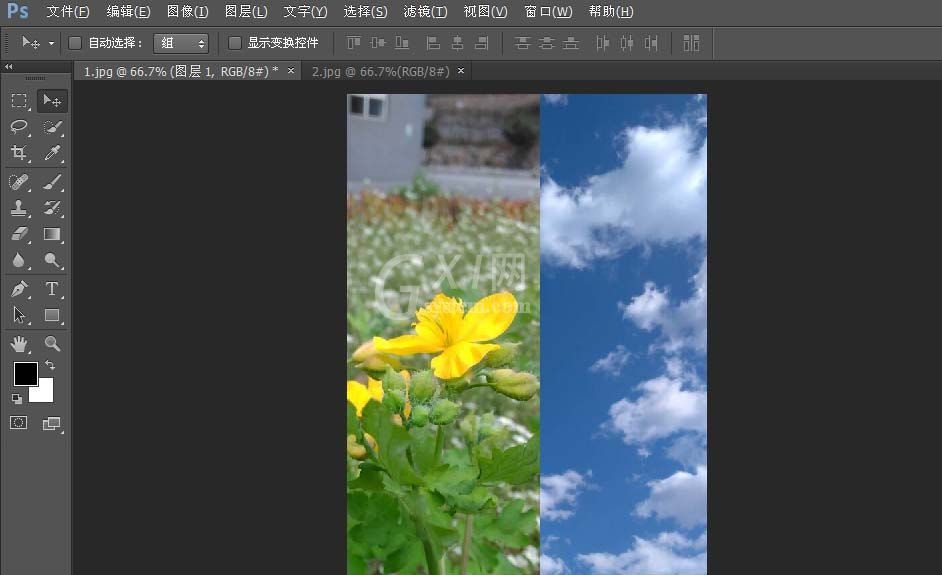Open the 视图(V) menu
942x575 pixels.
pyautogui.click(x=485, y=11)
